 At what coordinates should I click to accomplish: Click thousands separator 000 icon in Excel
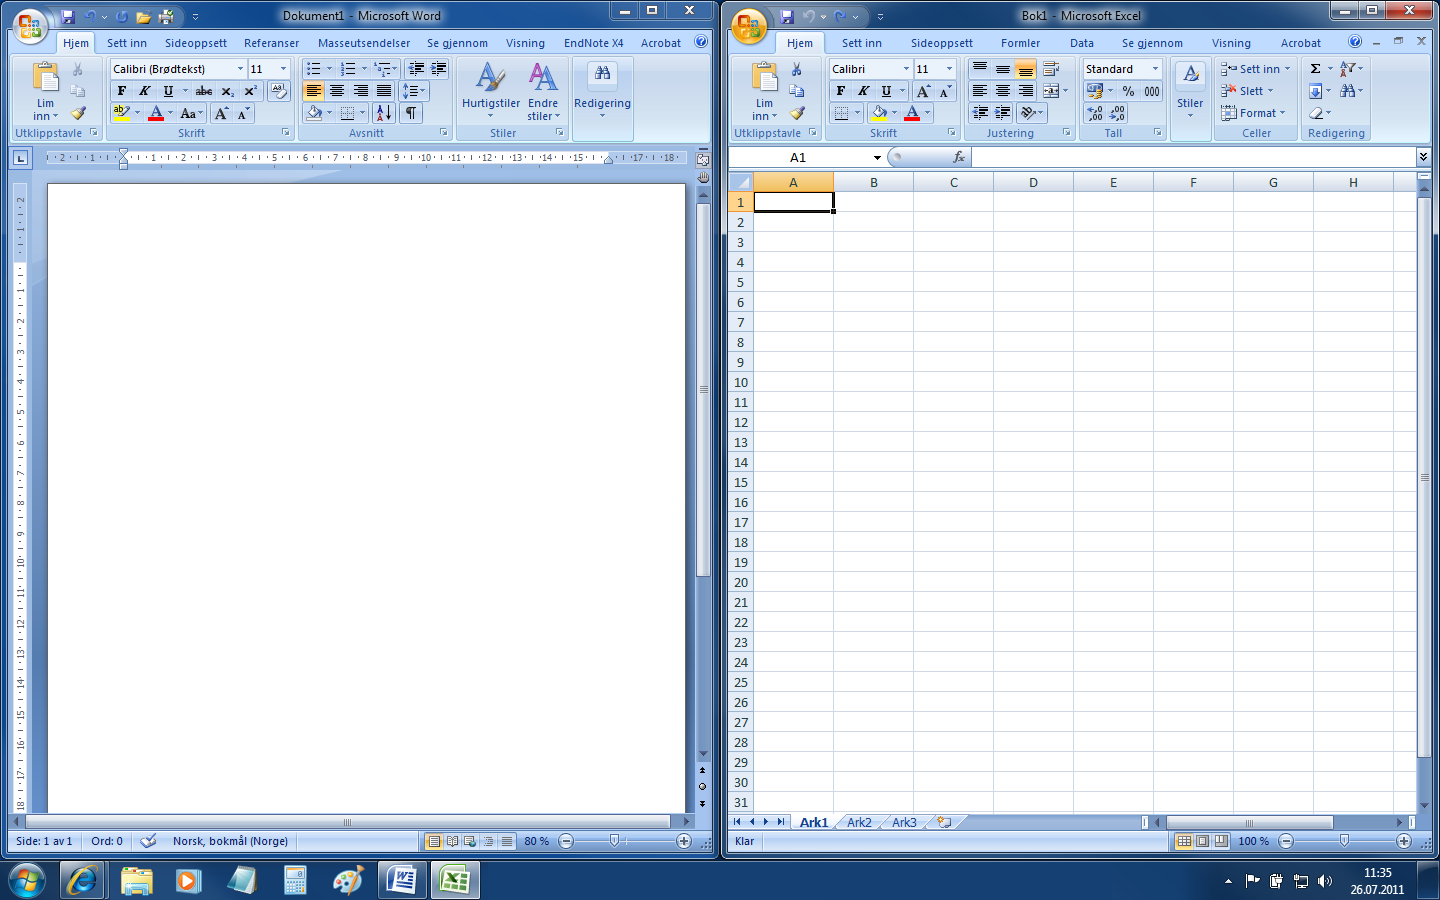point(1152,91)
